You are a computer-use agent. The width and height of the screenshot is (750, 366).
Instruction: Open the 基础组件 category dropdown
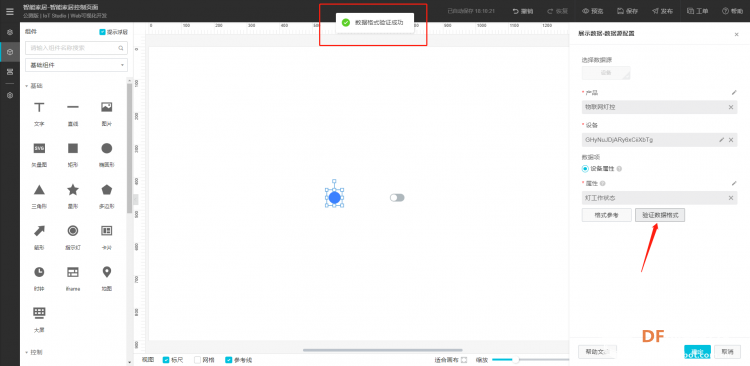pyautogui.click(x=77, y=65)
